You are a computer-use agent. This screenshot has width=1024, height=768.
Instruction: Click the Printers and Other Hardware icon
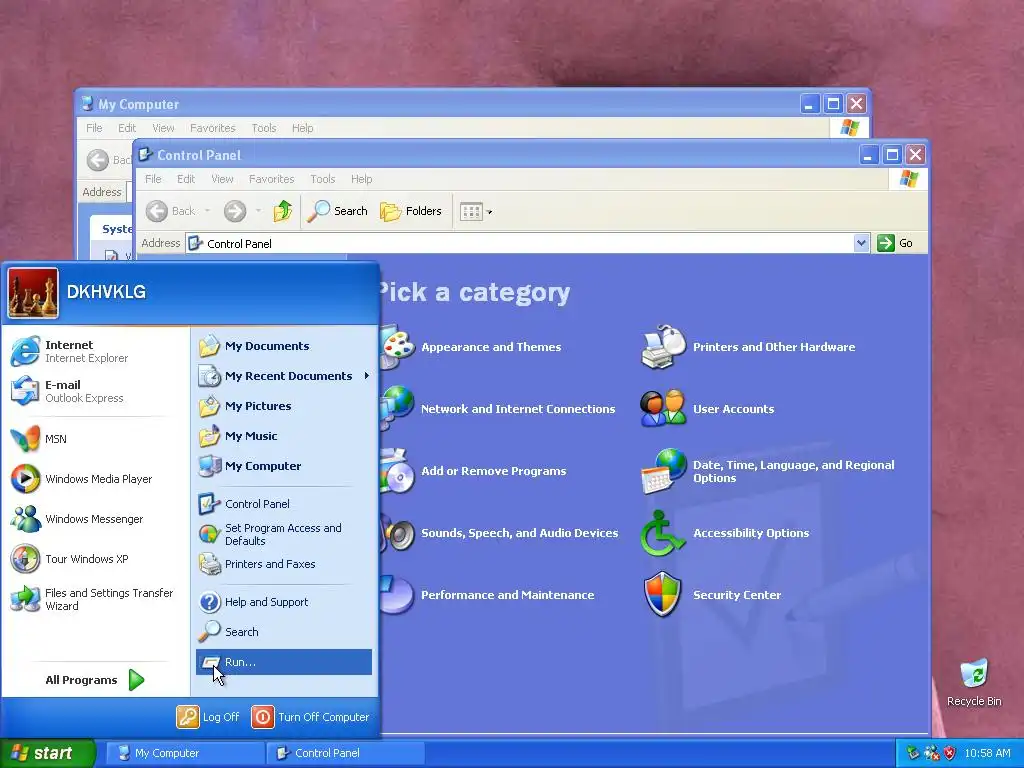(x=664, y=347)
